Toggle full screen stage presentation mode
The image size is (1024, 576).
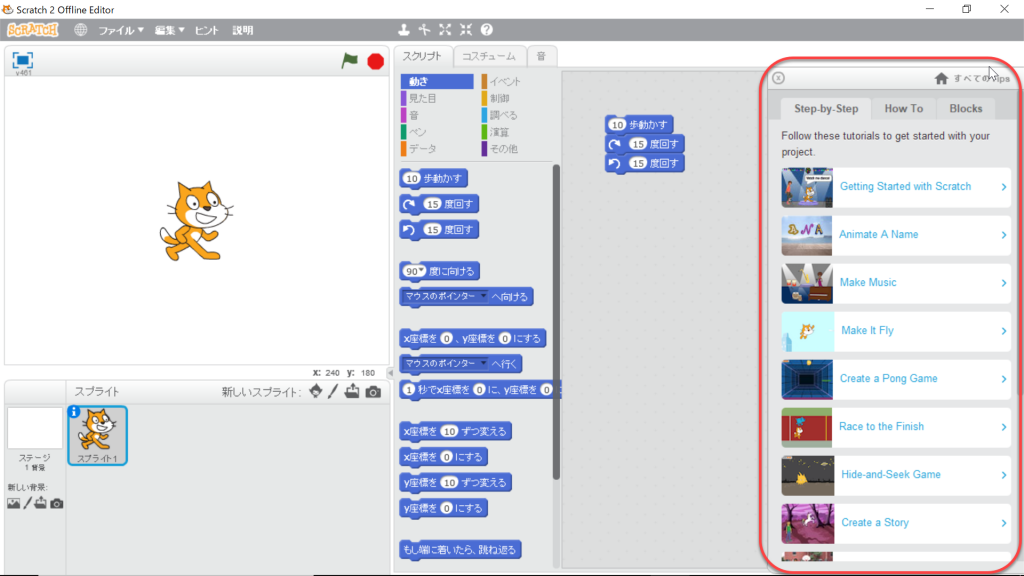click(x=22, y=60)
